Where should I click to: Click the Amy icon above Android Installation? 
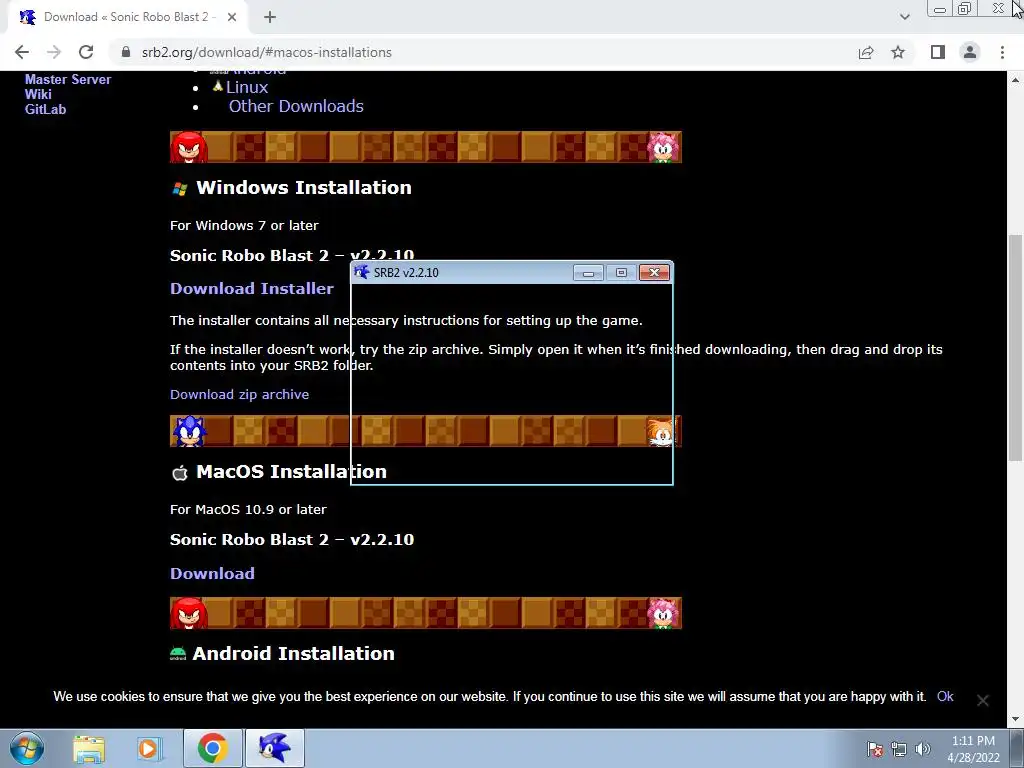click(x=664, y=613)
